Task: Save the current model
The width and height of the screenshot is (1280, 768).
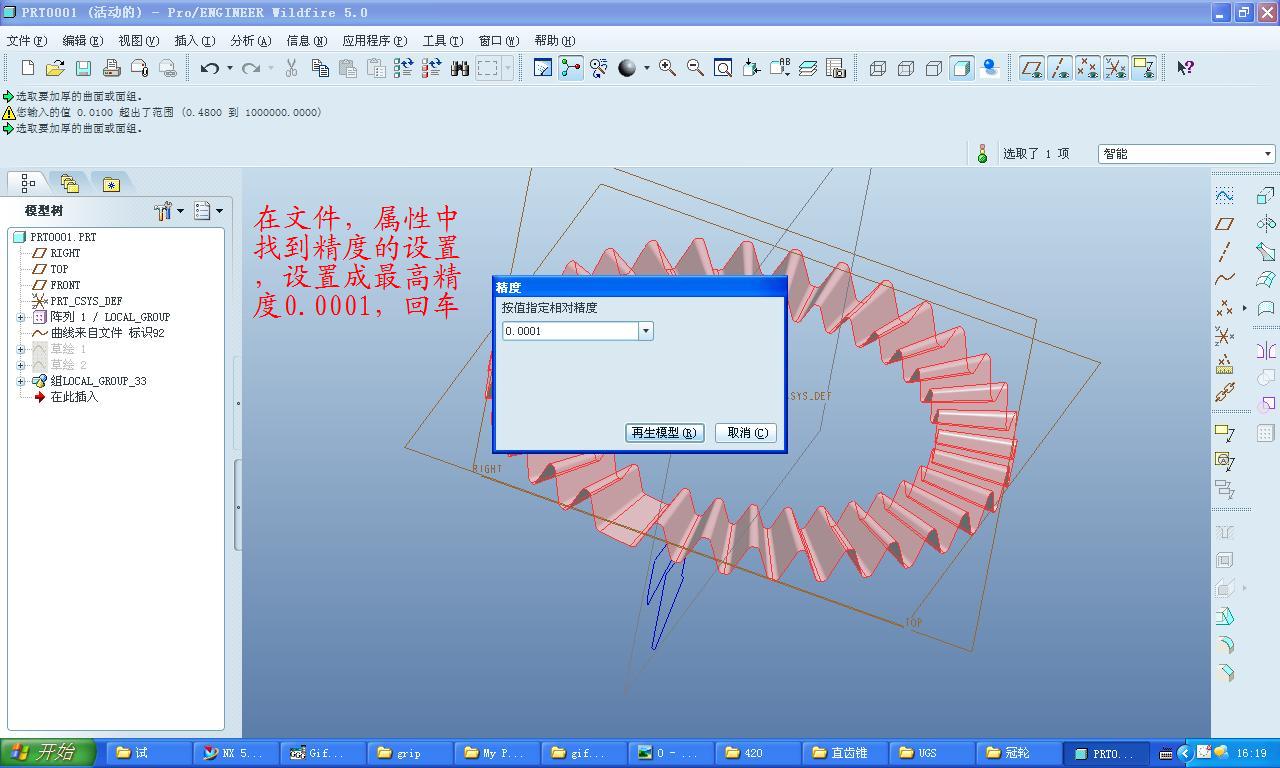Action: point(83,68)
